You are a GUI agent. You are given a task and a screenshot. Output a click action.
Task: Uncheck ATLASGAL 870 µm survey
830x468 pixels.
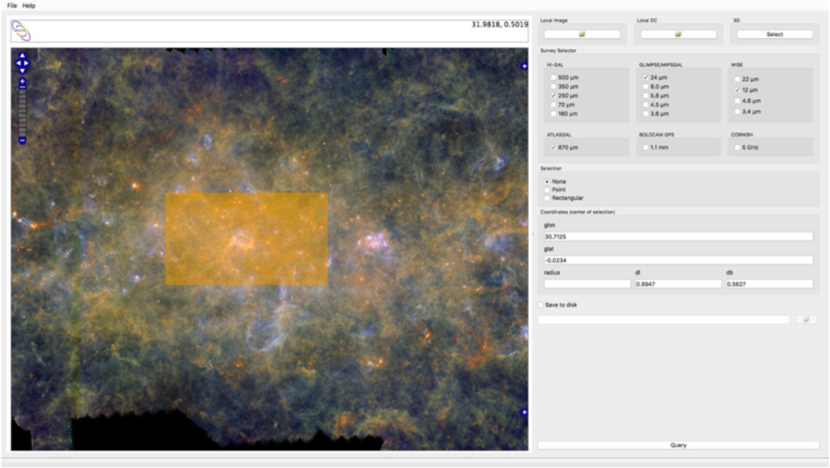(554, 147)
